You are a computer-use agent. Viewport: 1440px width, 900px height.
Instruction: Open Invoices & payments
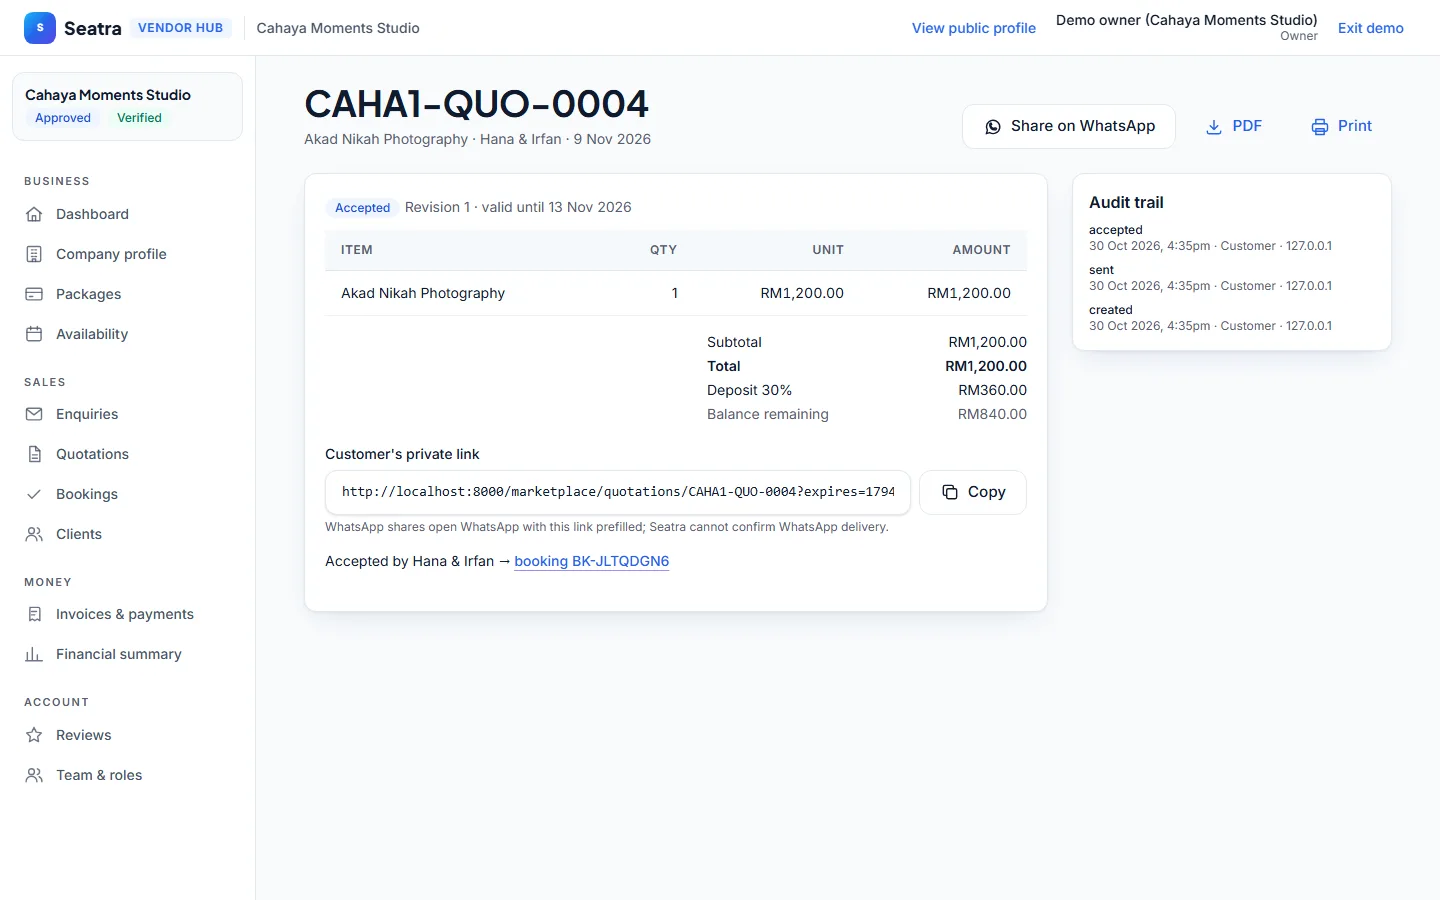coord(127,614)
